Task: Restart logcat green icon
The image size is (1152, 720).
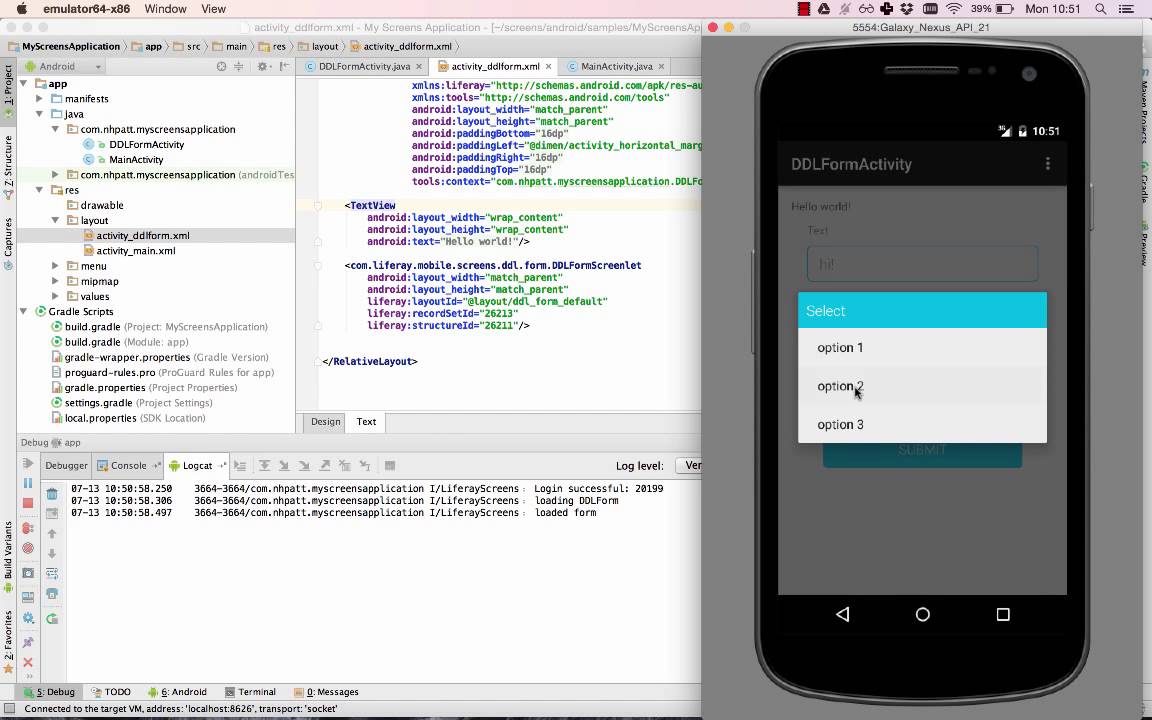Action: pyautogui.click(x=52, y=619)
